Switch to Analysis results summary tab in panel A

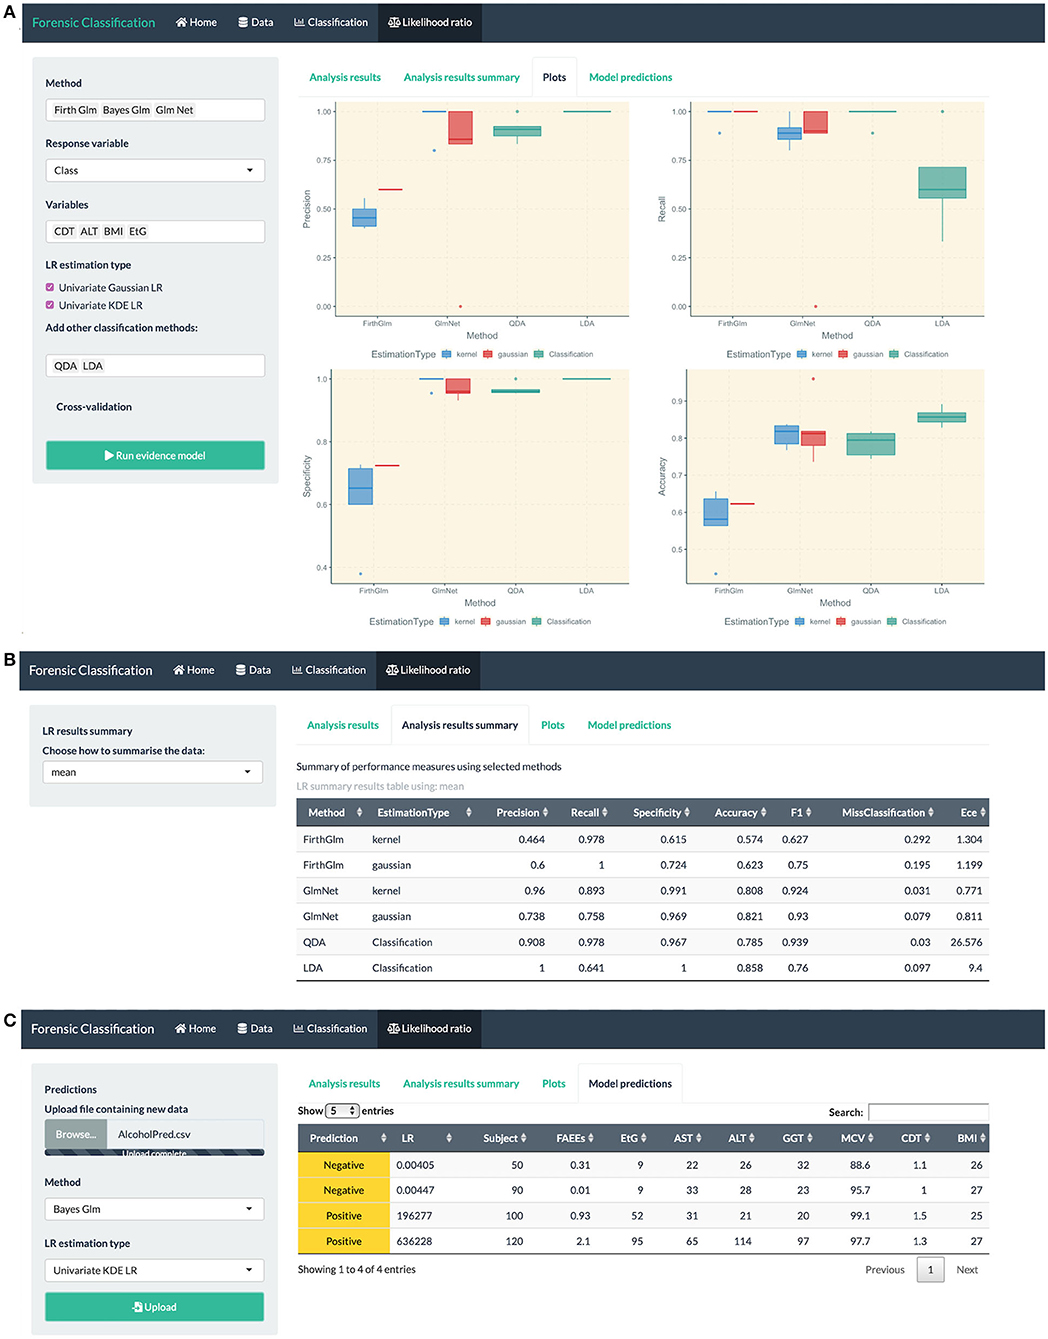462,77
